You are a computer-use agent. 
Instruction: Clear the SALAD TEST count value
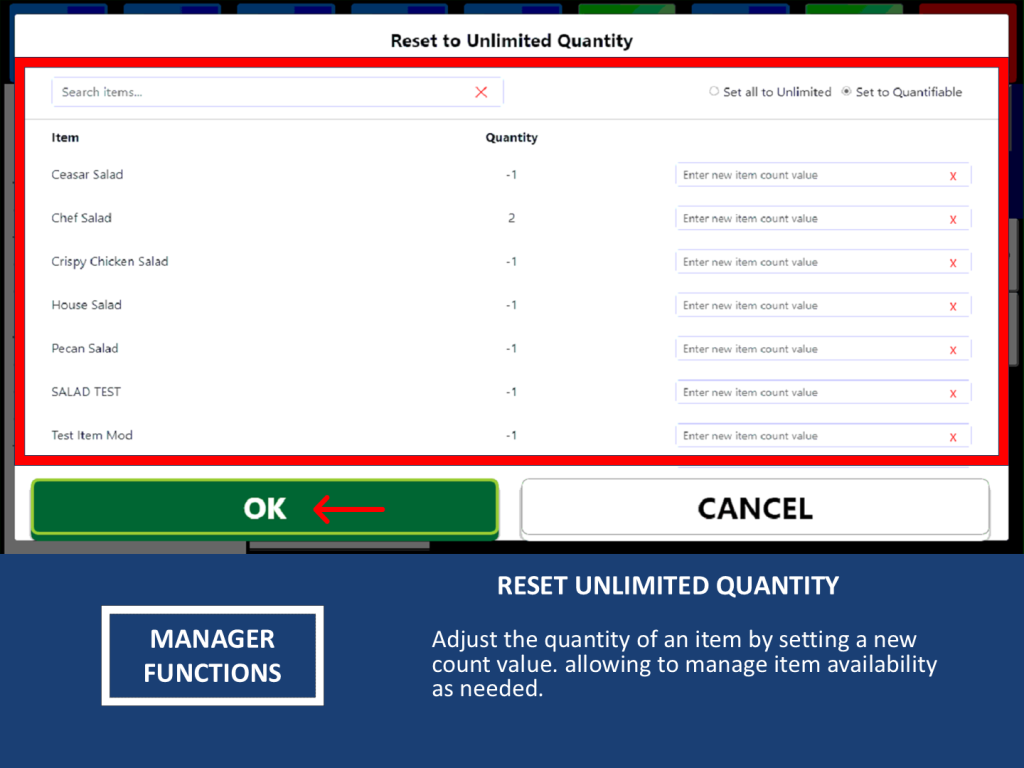tap(953, 393)
